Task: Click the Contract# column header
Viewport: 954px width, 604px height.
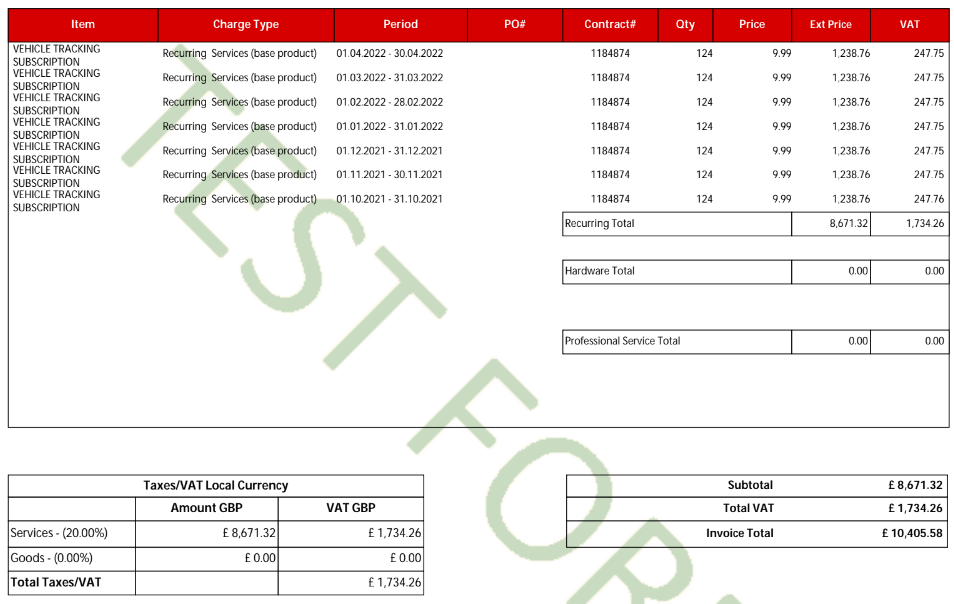Action: pyautogui.click(x=610, y=25)
